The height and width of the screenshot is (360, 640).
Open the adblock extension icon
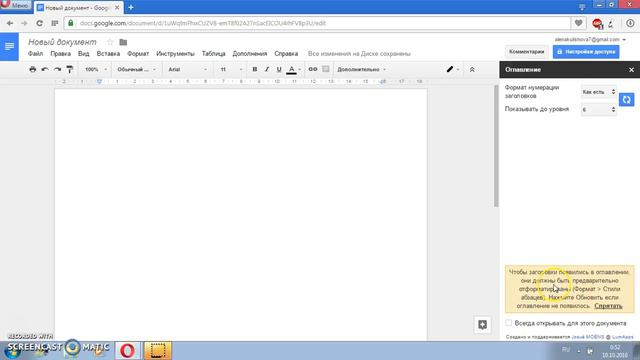tap(597, 23)
